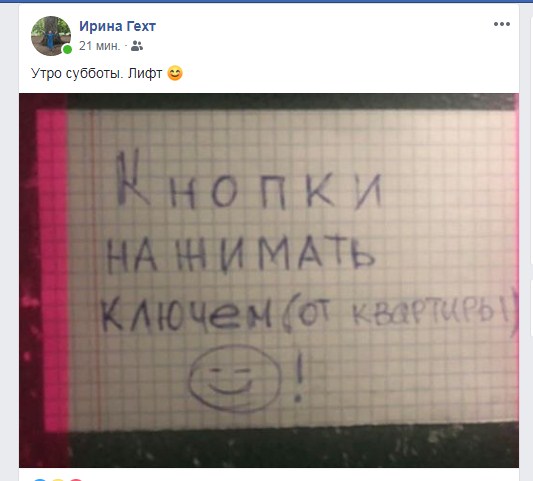This screenshot has height=481, width=533.
Task: Click the blue Facebook header bar at the top
Action: (266, 1)
